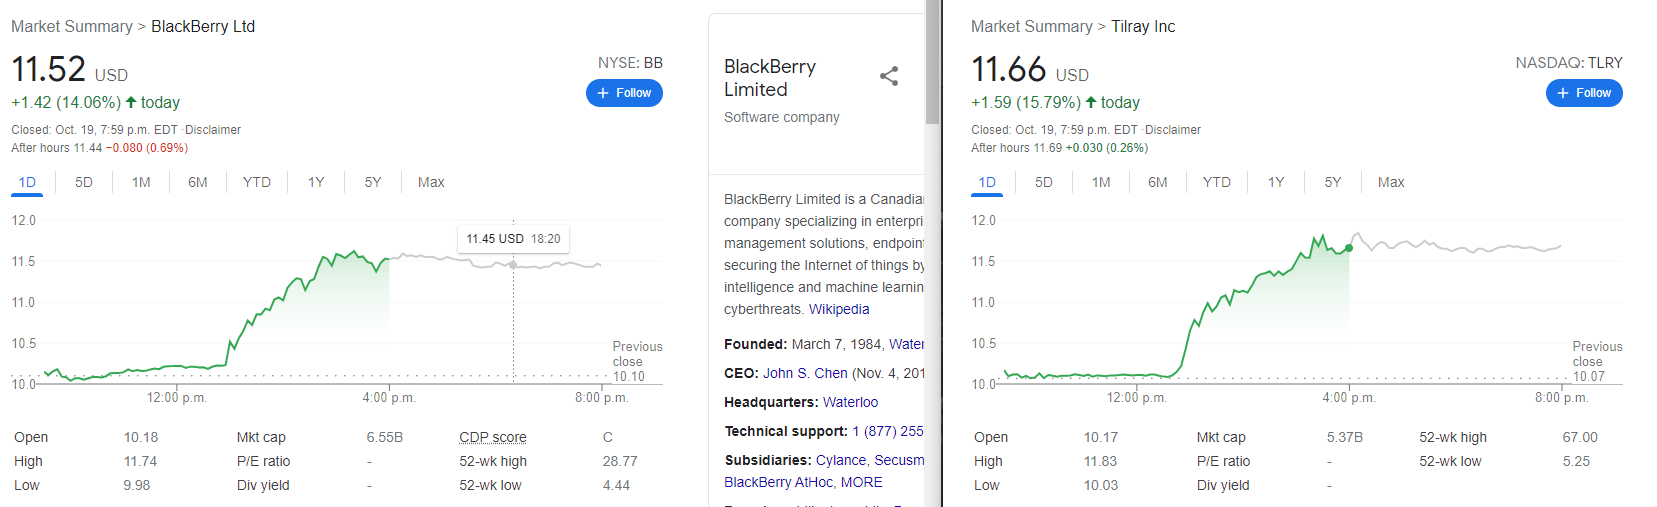Viewport: 1657px width, 507px height.
Task: Click the share icon beside BlackBerry Limited
Action: (x=889, y=76)
